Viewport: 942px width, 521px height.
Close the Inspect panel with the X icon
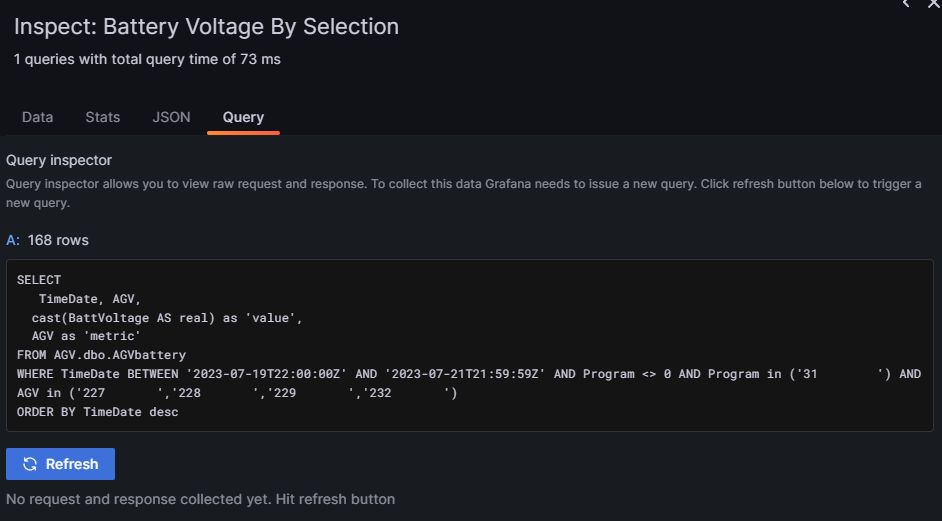coord(932,4)
